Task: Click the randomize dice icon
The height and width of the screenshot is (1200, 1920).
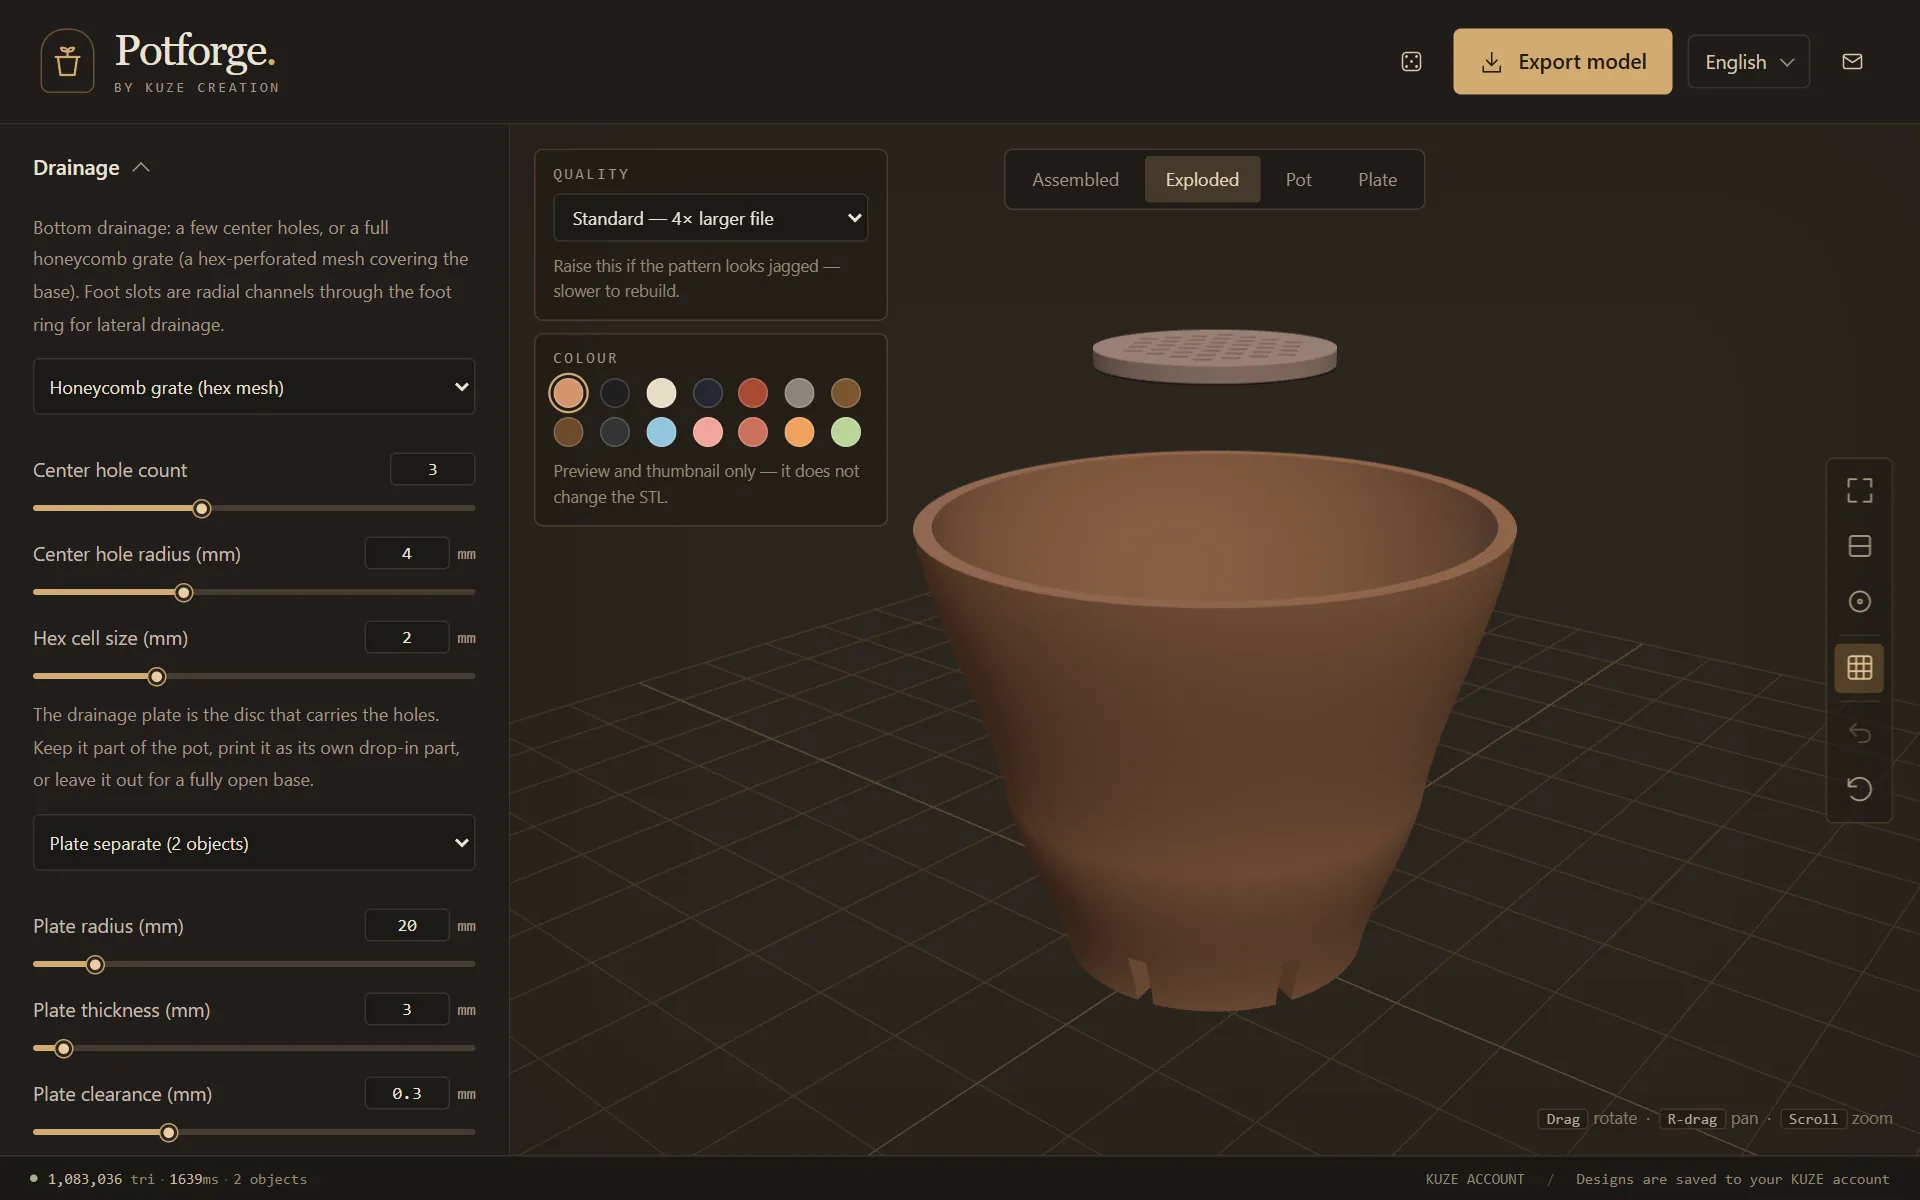Action: (x=1411, y=62)
